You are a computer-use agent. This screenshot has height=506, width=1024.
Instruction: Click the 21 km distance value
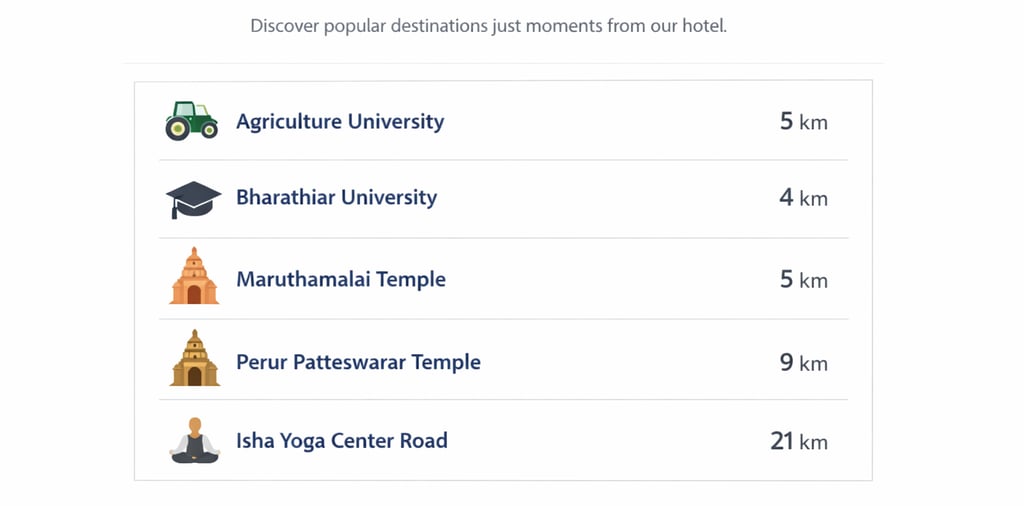point(799,441)
